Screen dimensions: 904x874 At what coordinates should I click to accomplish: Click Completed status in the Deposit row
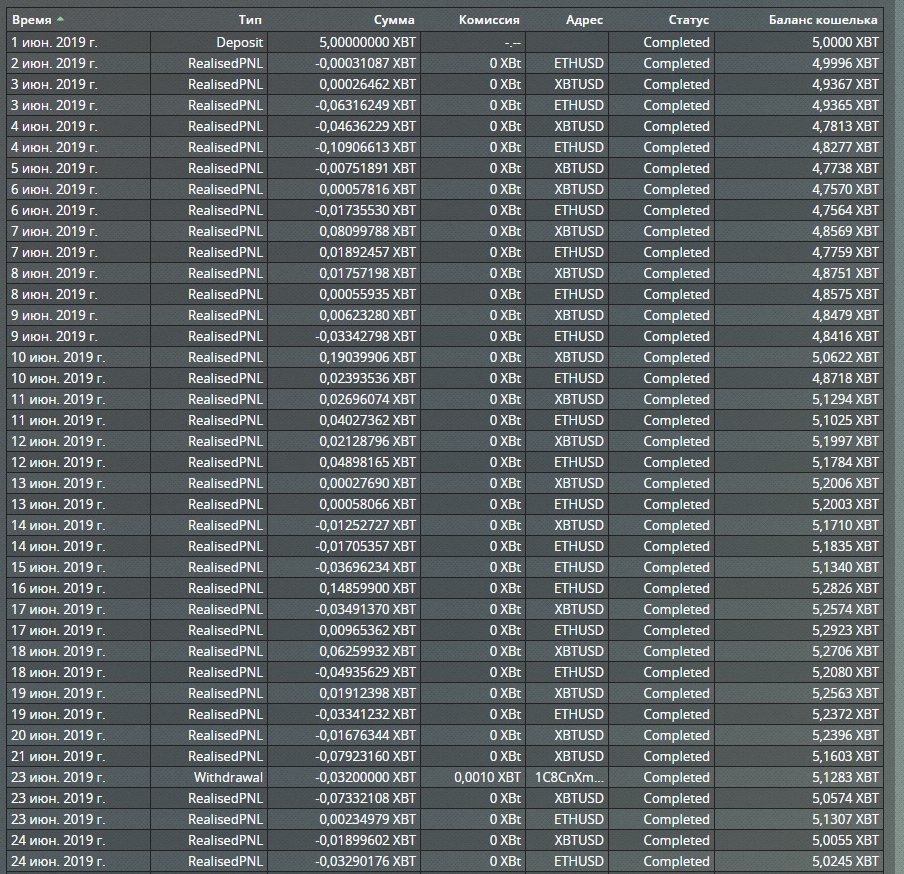pyautogui.click(x=676, y=42)
